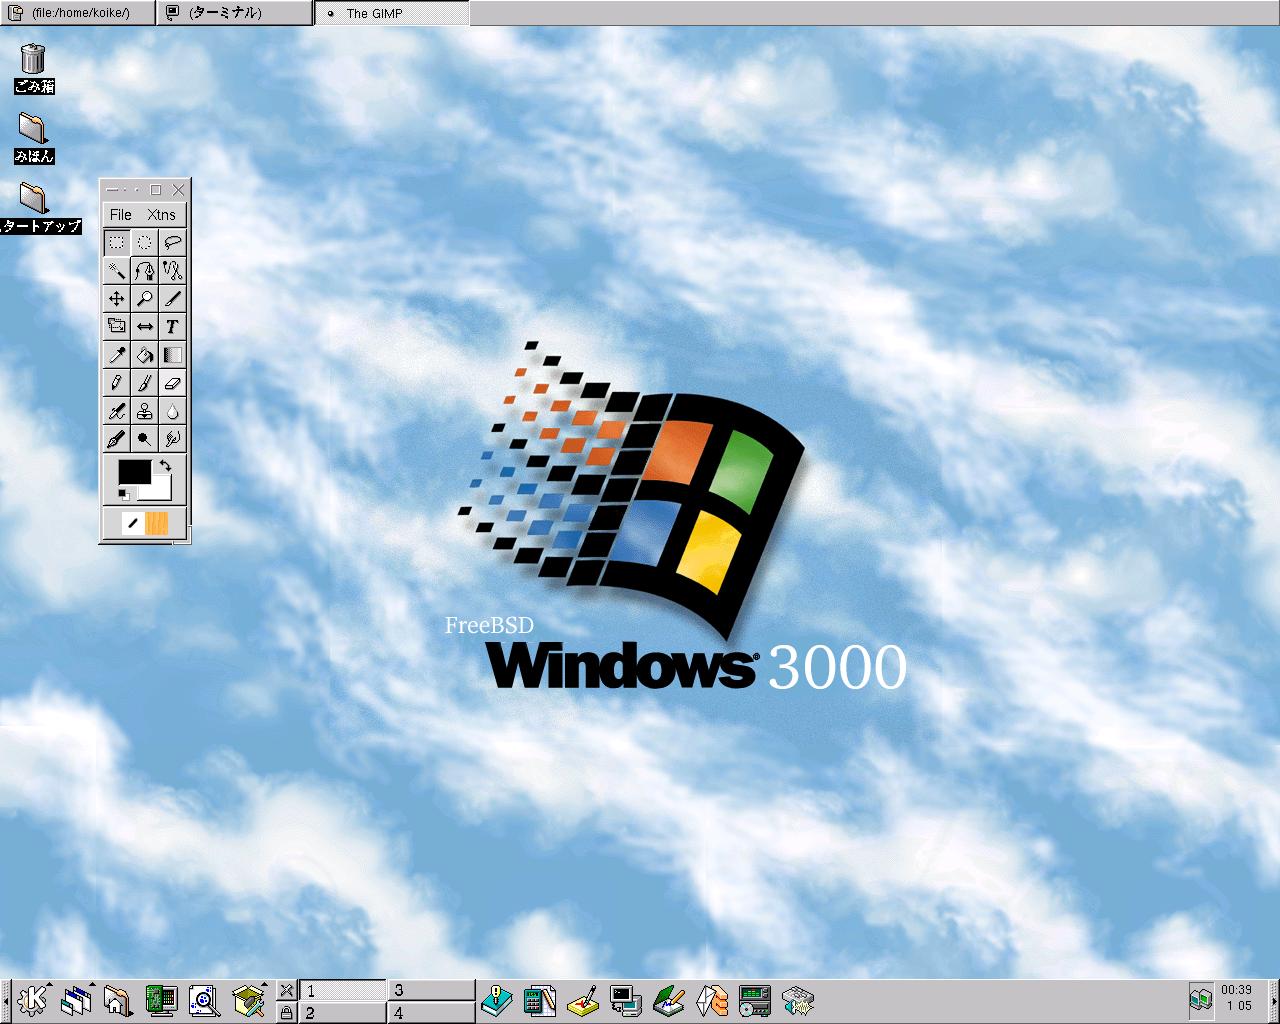Open the ごみ箱 trash desktop icon
Image resolution: width=1280 pixels, height=1024 pixels.
tap(33, 67)
